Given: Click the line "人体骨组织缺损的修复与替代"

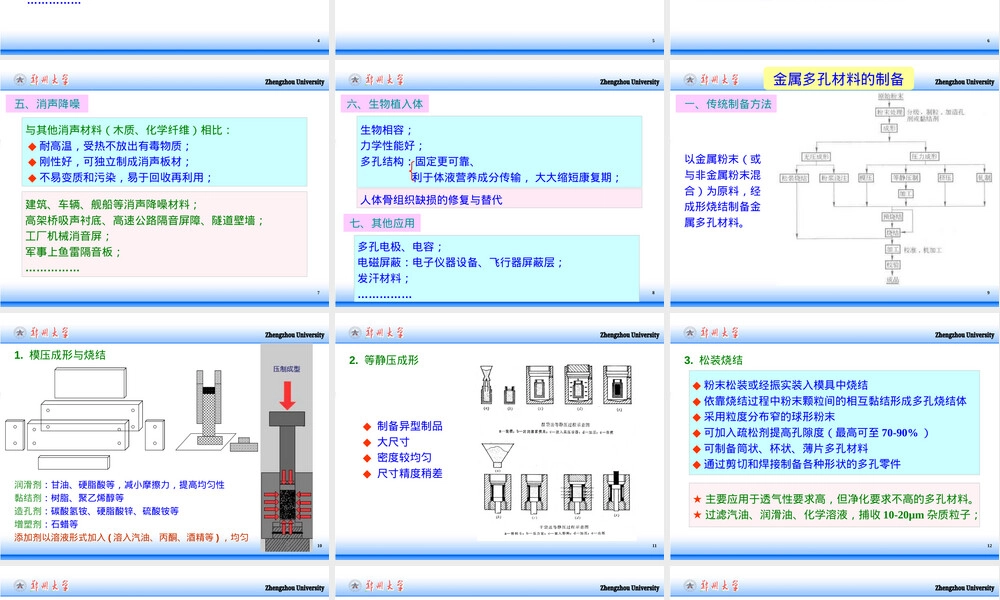Looking at the screenshot, I should click(431, 200).
